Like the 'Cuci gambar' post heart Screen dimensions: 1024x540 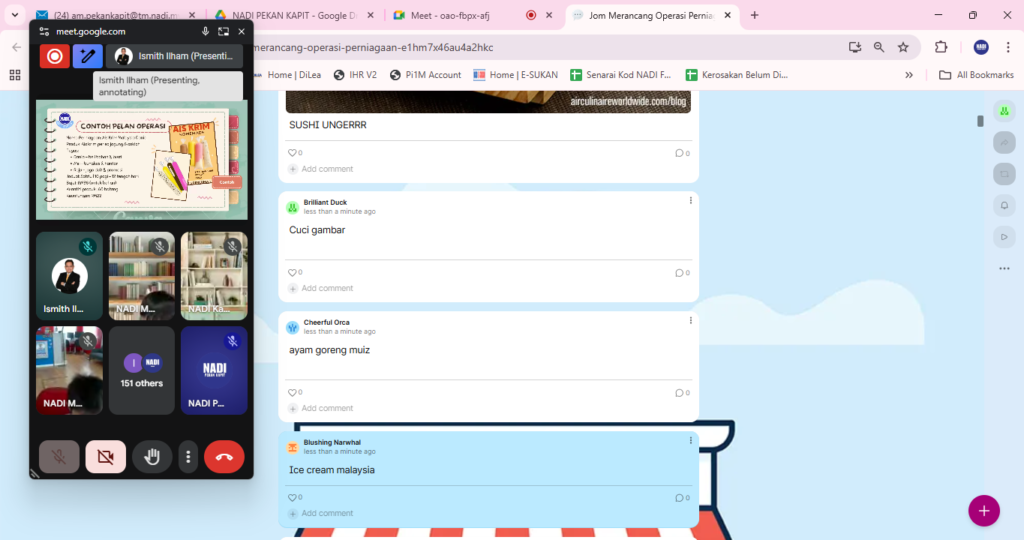(x=293, y=272)
